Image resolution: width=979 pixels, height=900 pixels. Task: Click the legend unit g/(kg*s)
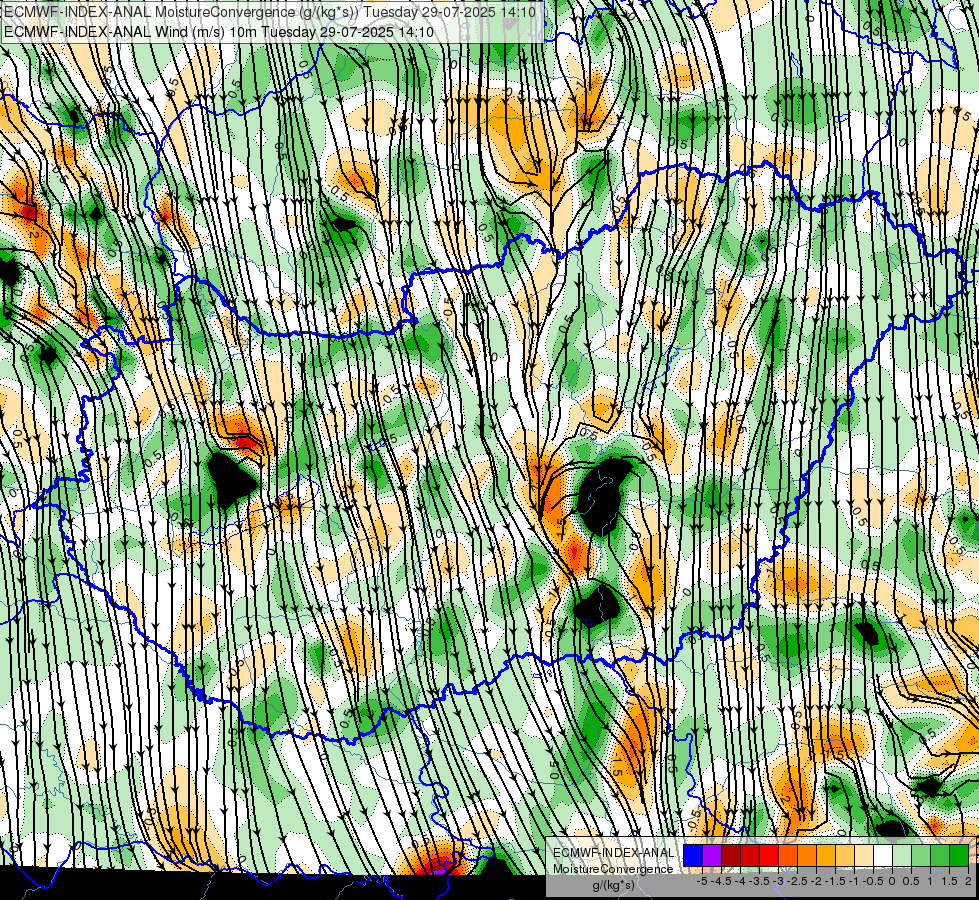click(x=614, y=885)
